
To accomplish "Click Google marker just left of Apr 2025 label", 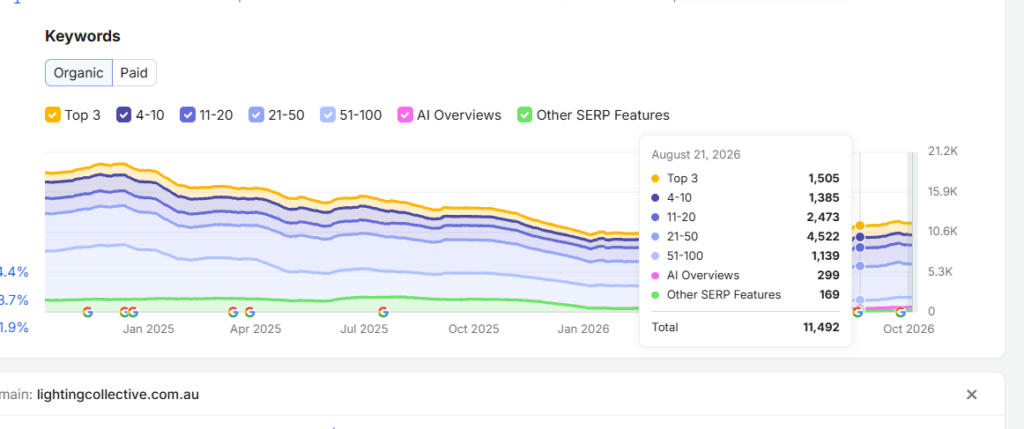I will 233,312.
